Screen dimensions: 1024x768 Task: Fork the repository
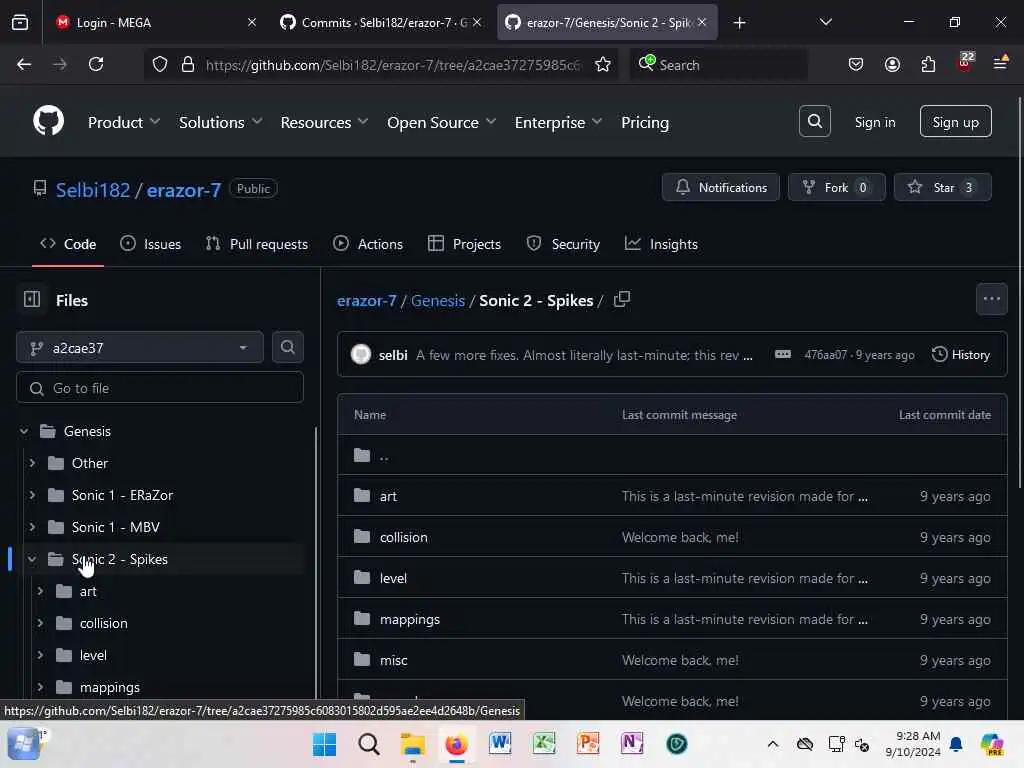(x=837, y=187)
